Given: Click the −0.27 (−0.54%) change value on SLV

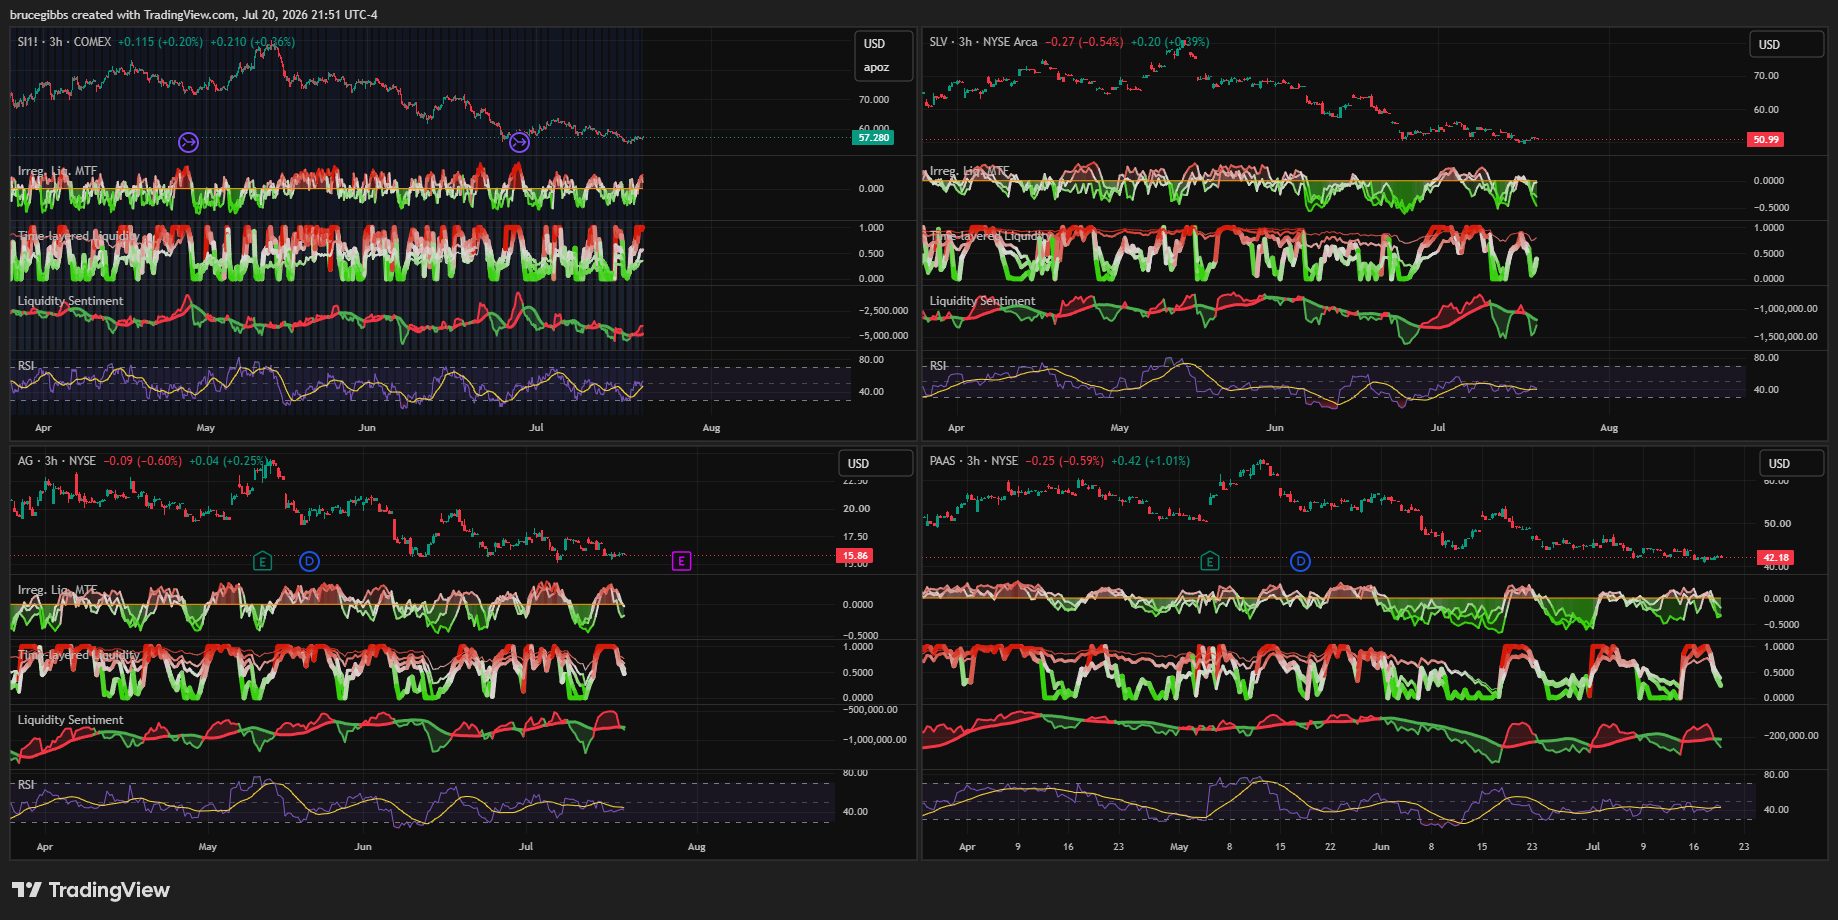Looking at the screenshot, I should point(1084,42).
